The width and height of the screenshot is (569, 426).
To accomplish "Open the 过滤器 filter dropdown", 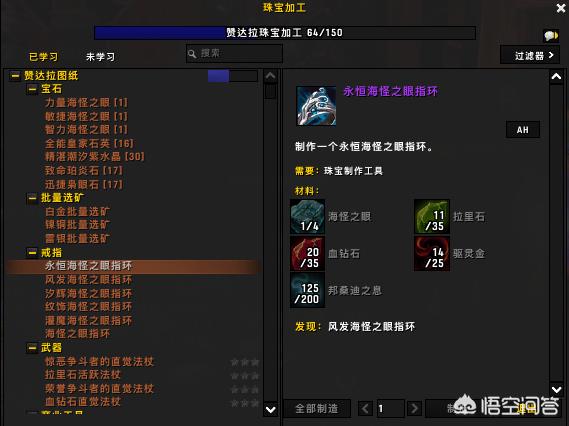I will [530, 55].
